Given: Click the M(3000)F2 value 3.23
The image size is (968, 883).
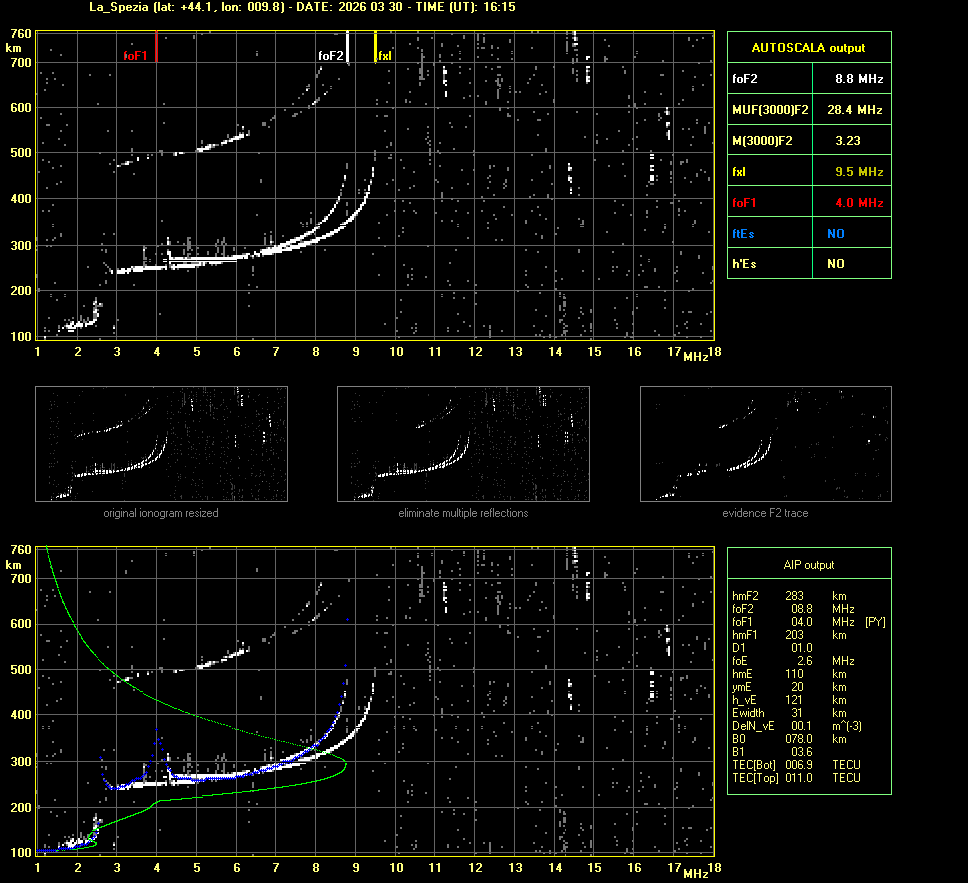Looking at the screenshot, I should [848, 140].
